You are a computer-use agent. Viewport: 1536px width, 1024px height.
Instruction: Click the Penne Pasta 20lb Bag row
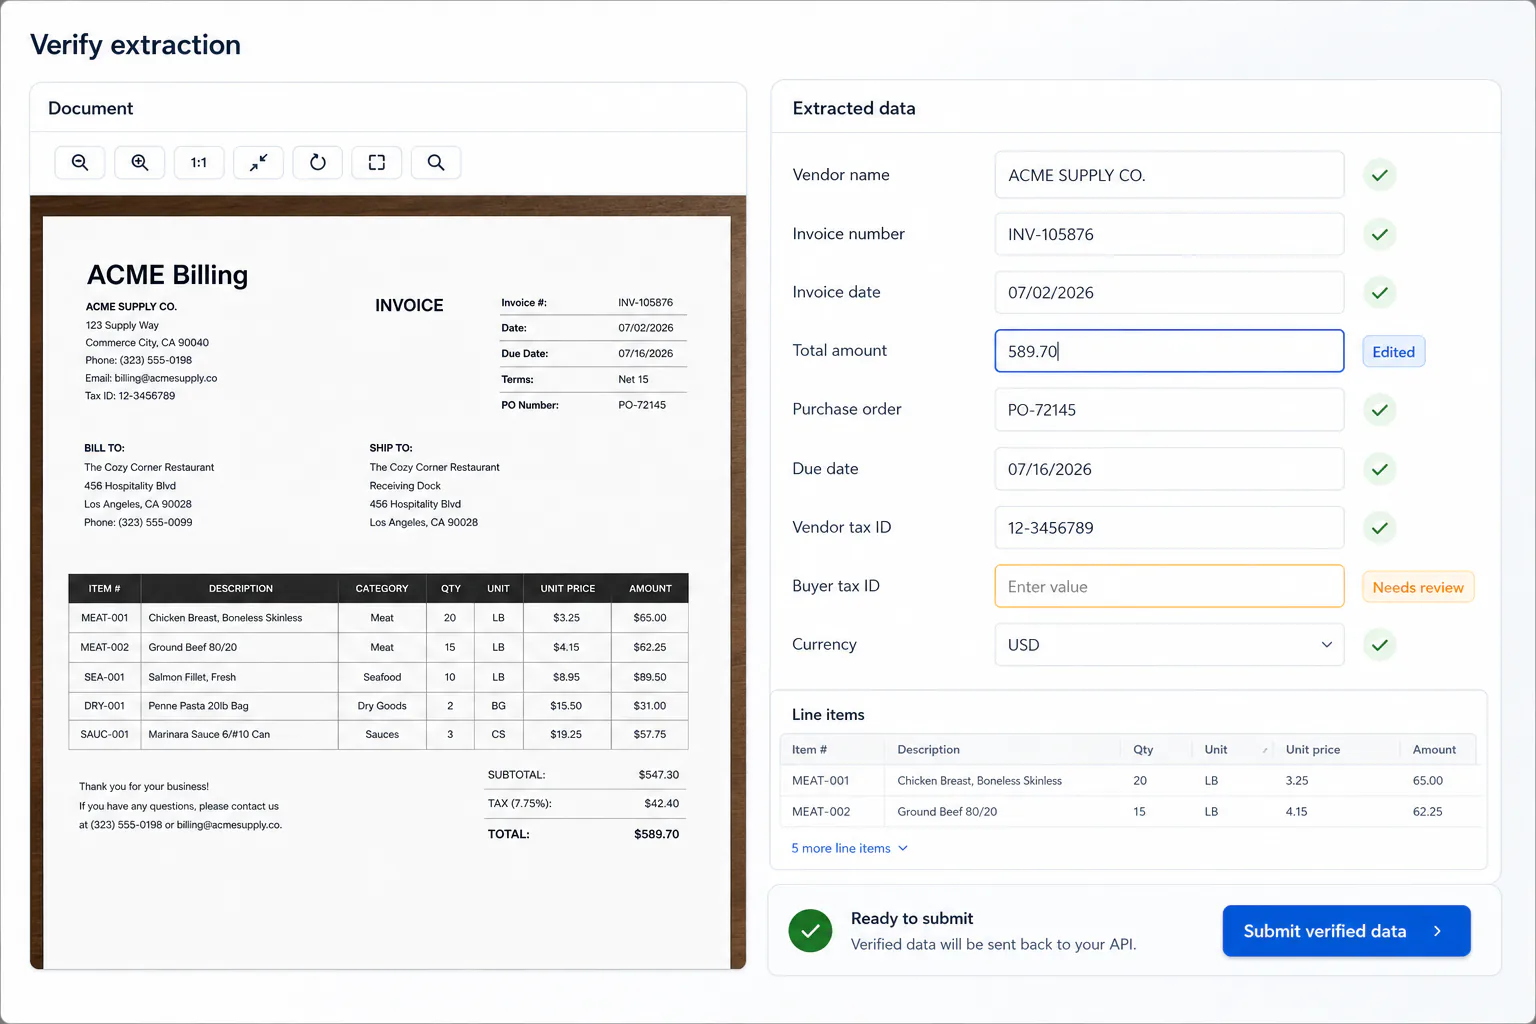pyautogui.click(x=378, y=706)
